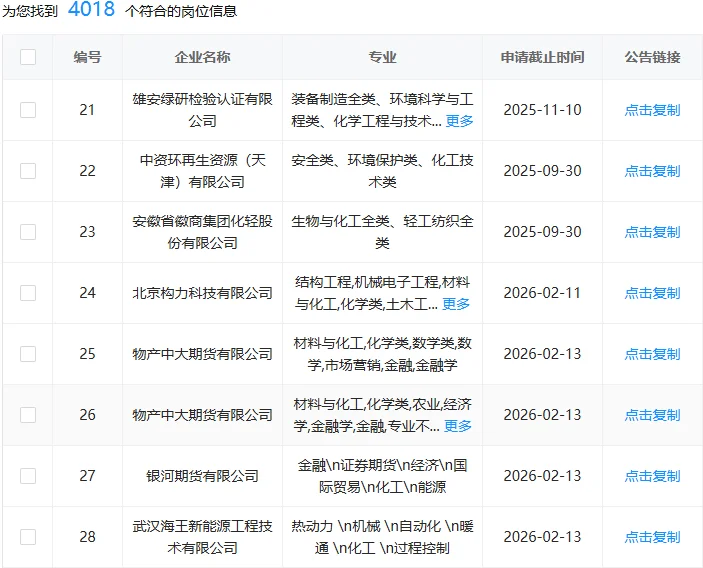Image resolution: width=703 pixels, height=568 pixels.
Task: Select 物产中大期货有限公司 in row 25
Action: click(202, 354)
